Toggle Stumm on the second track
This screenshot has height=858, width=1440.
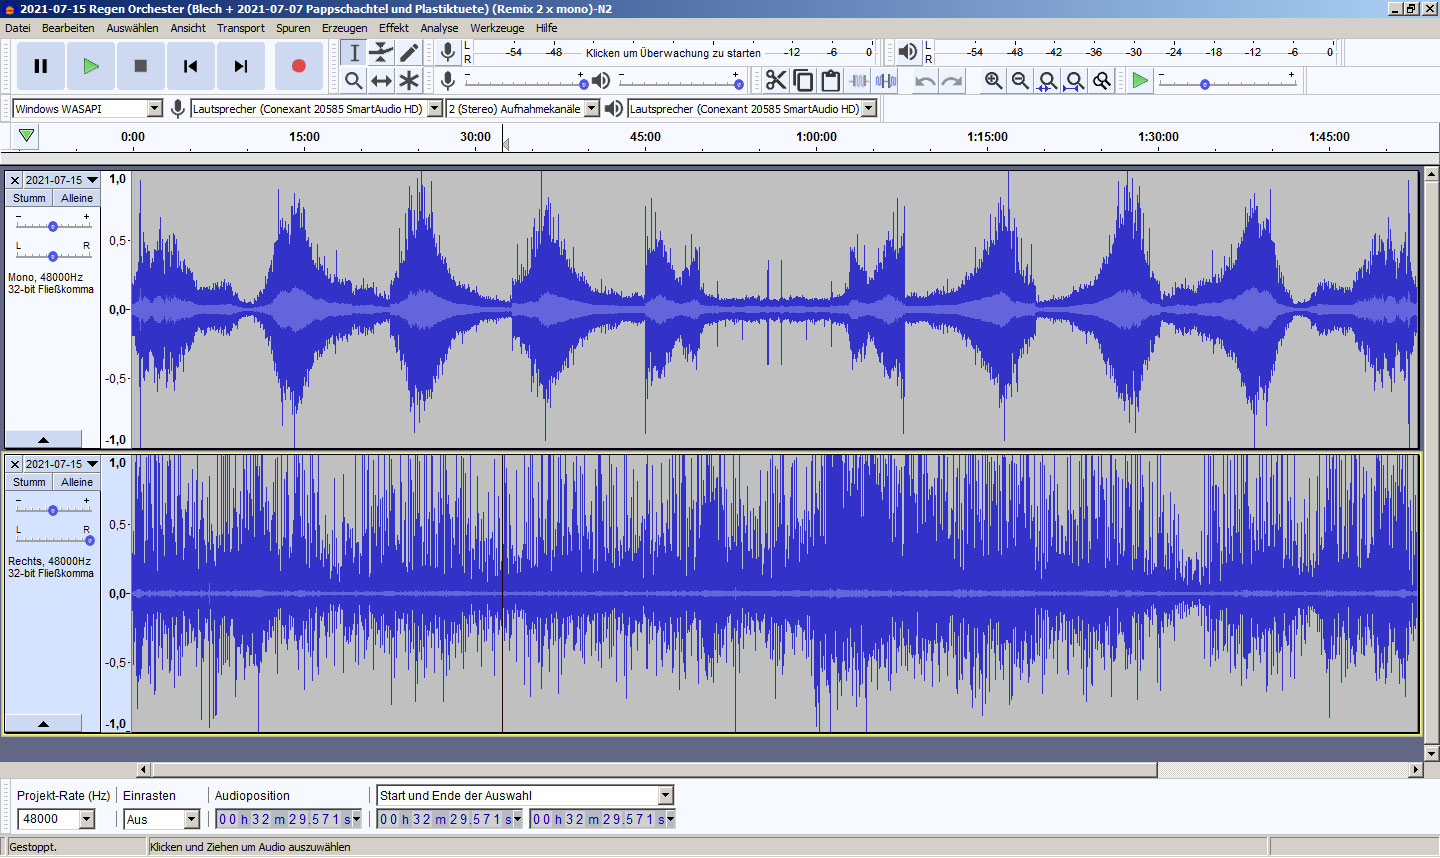click(x=29, y=482)
